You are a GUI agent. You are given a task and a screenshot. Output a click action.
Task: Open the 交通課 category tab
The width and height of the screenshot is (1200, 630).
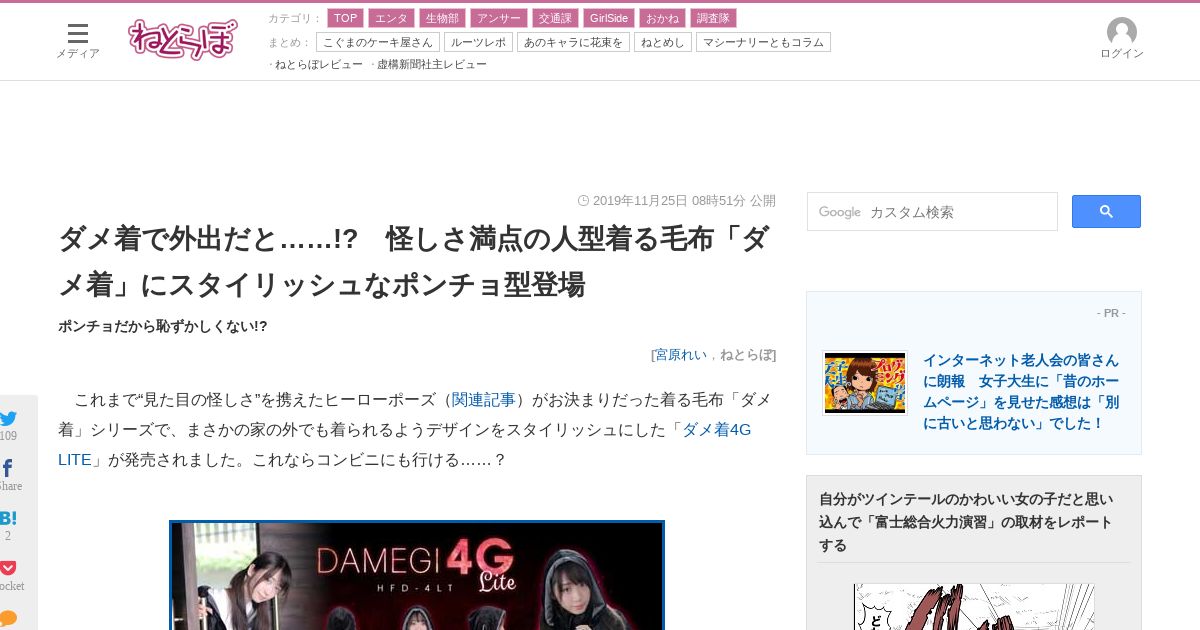click(555, 18)
